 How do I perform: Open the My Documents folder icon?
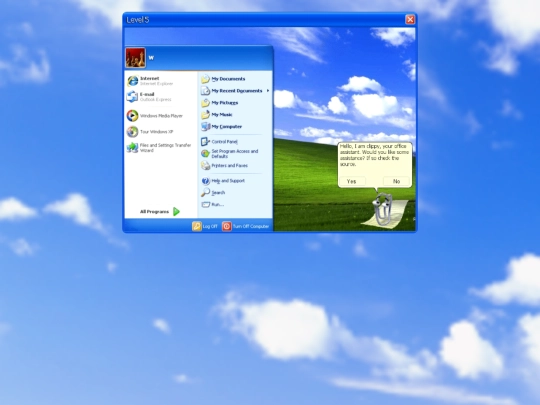[x=206, y=79]
